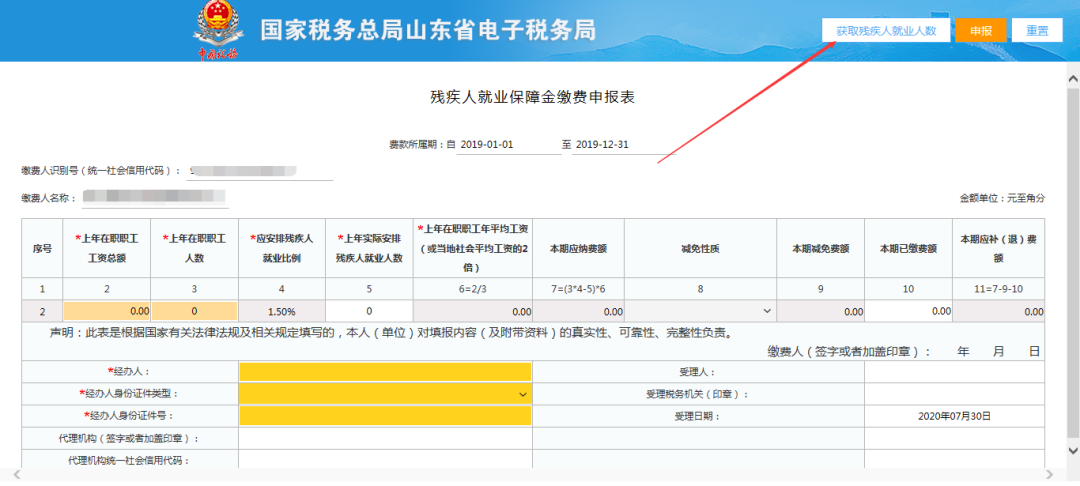Viewport: 1080px width, 486px height.
Task: Click the formula text 7=(3*4-5)*6
Action: tap(579, 289)
